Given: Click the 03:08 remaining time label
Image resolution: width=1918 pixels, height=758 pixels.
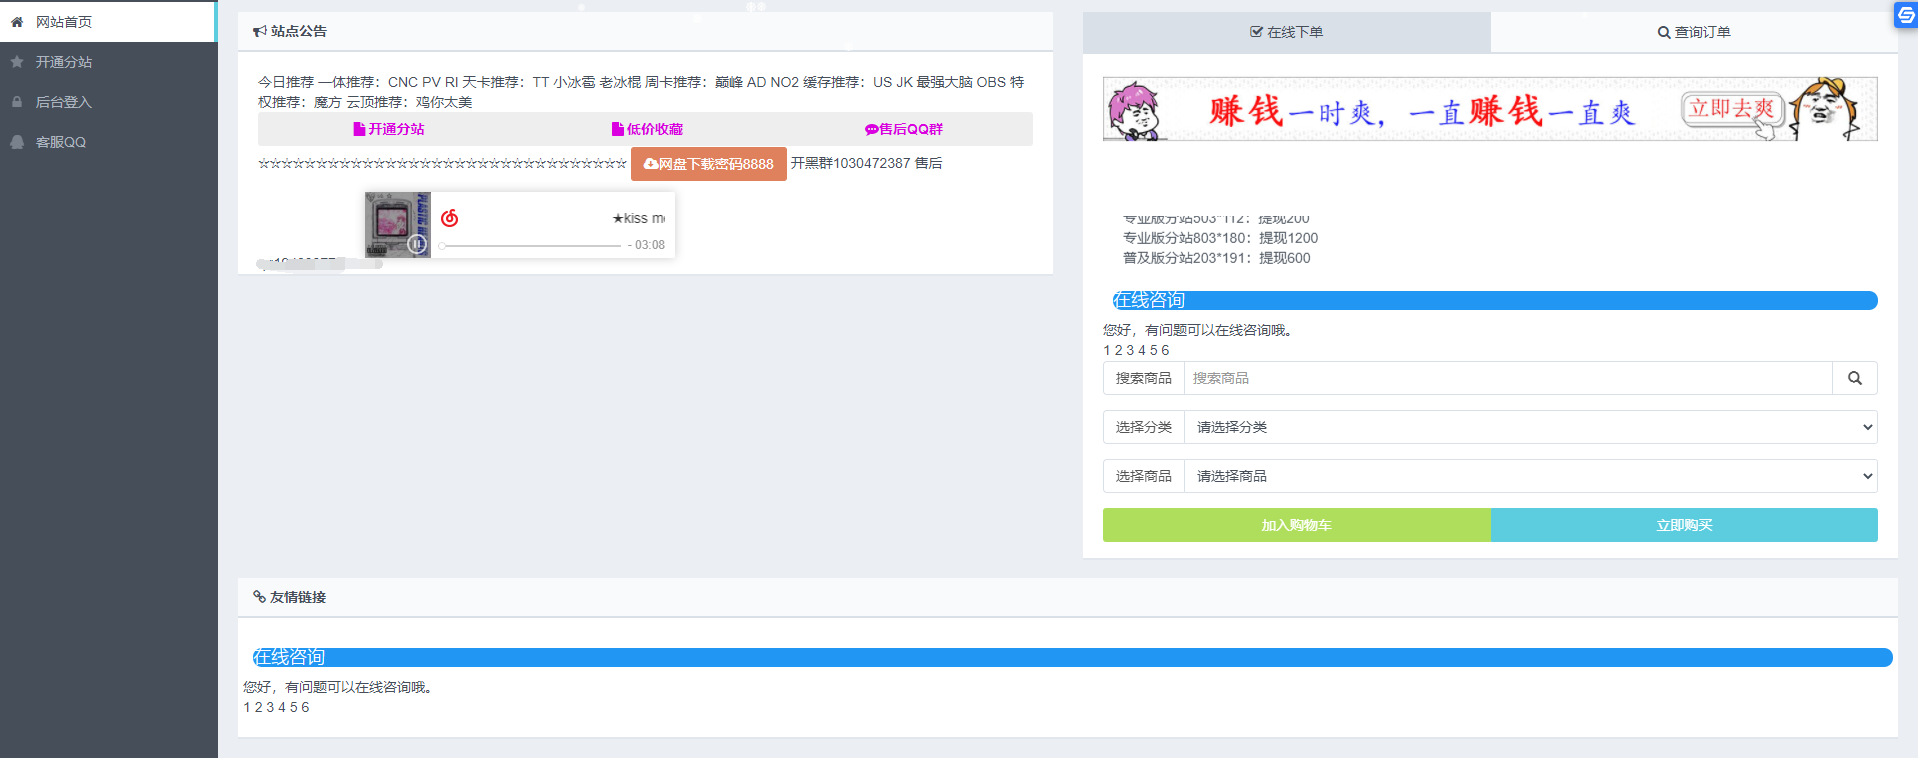Looking at the screenshot, I should (647, 245).
